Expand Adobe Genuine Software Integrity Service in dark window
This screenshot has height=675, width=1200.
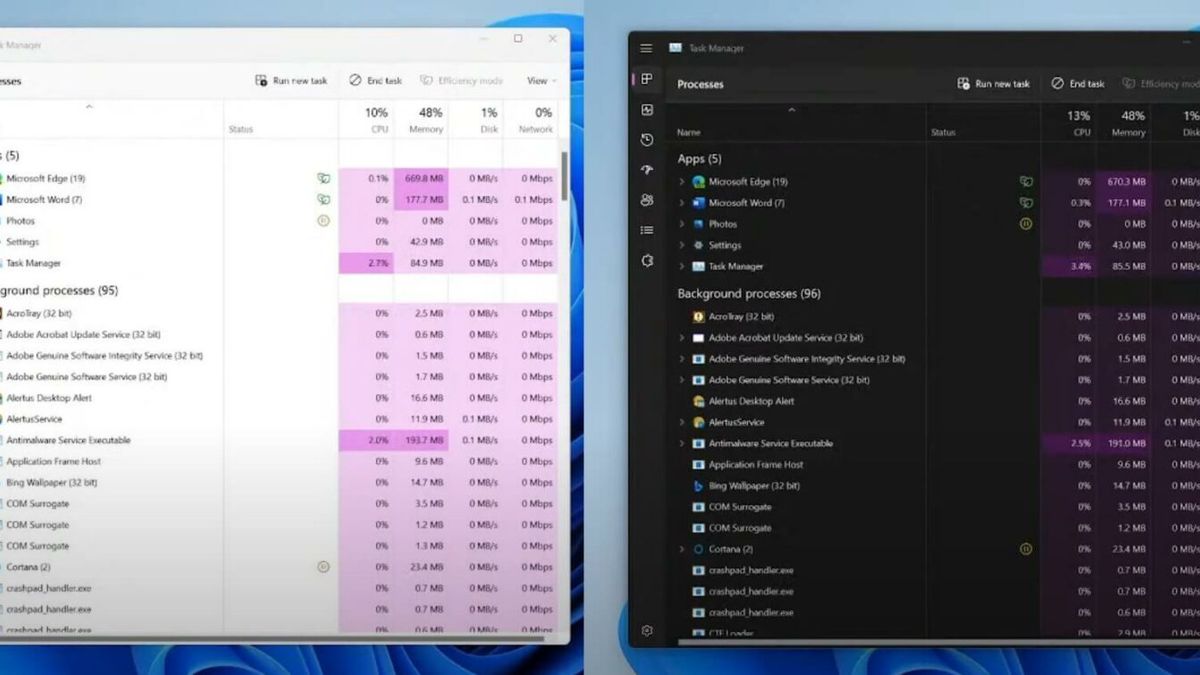click(x=682, y=359)
